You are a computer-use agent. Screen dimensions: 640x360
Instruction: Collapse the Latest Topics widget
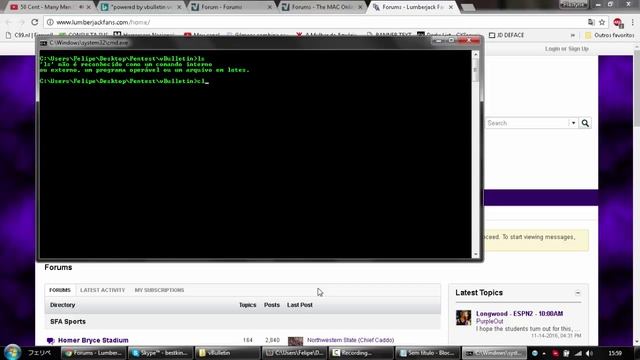[x=578, y=293]
